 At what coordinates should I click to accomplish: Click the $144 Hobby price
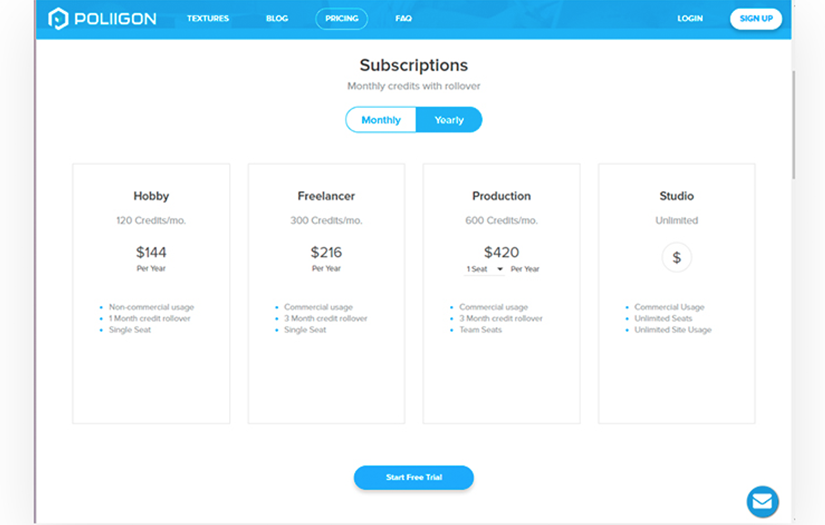click(151, 253)
